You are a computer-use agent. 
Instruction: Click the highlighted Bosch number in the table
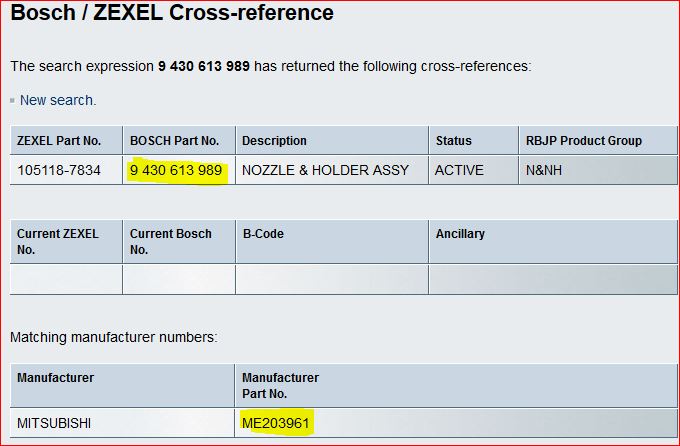click(x=176, y=170)
